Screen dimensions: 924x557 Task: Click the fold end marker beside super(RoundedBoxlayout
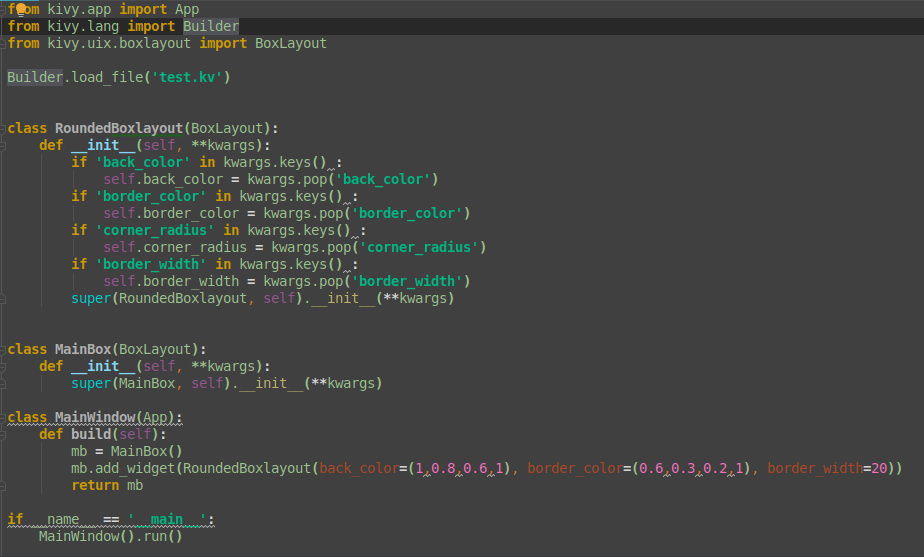tap(3, 299)
